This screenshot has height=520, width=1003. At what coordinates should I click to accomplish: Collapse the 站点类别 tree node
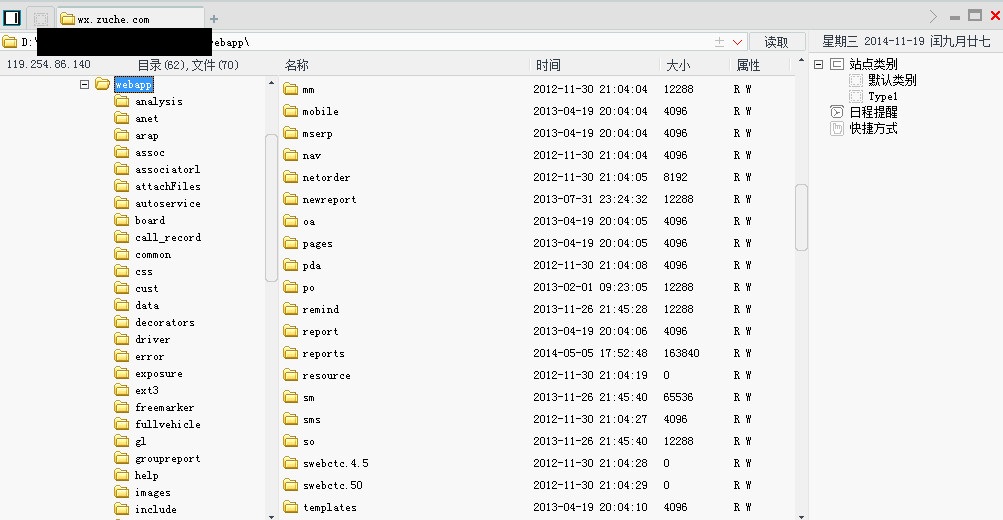[818, 65]
